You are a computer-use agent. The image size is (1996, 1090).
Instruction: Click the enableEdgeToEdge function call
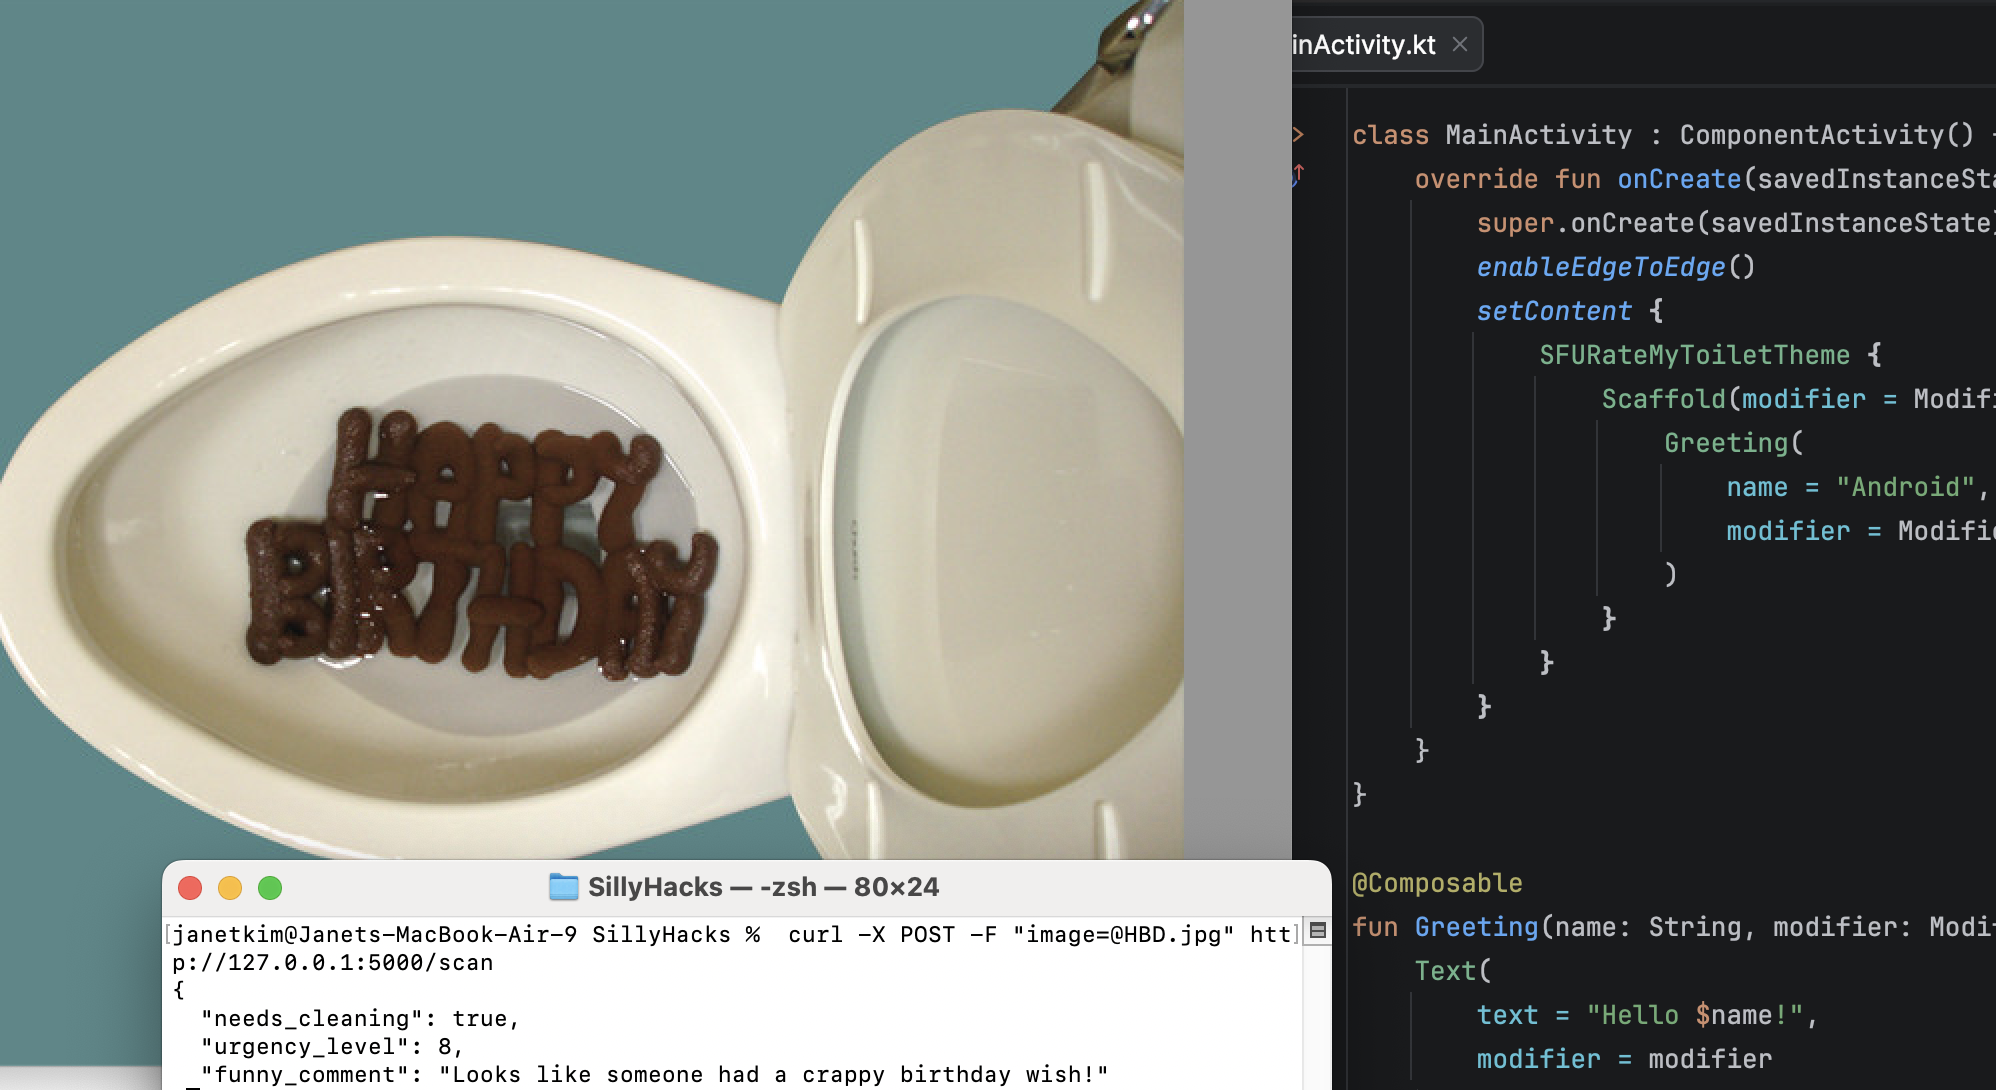click(1601, 267)
